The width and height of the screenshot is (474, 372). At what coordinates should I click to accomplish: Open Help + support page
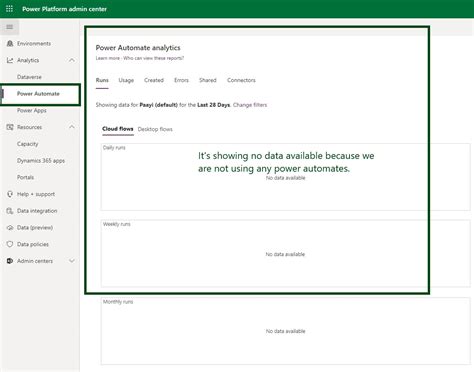tap(36, 194)
